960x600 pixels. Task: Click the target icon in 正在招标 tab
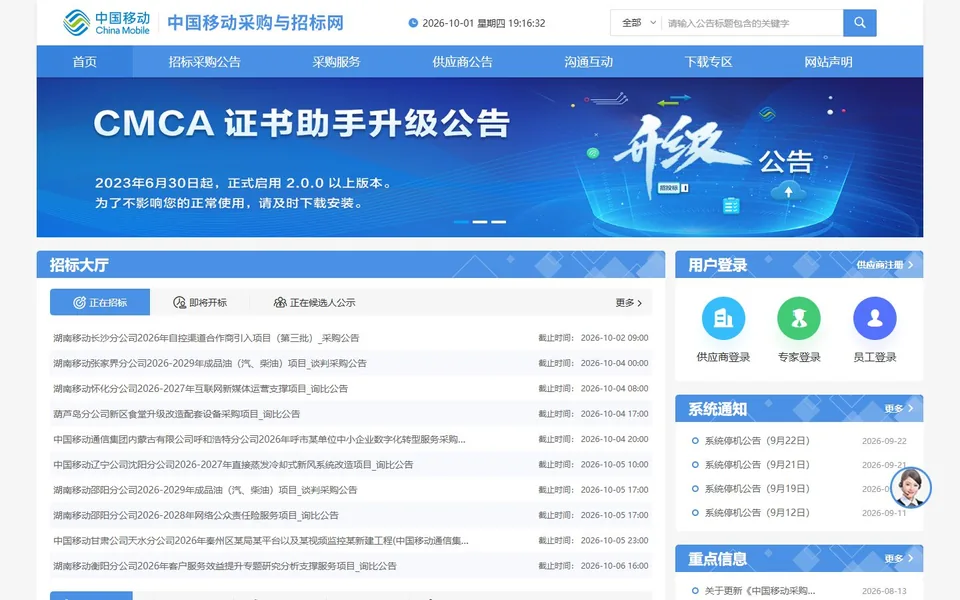click(80, 302)
